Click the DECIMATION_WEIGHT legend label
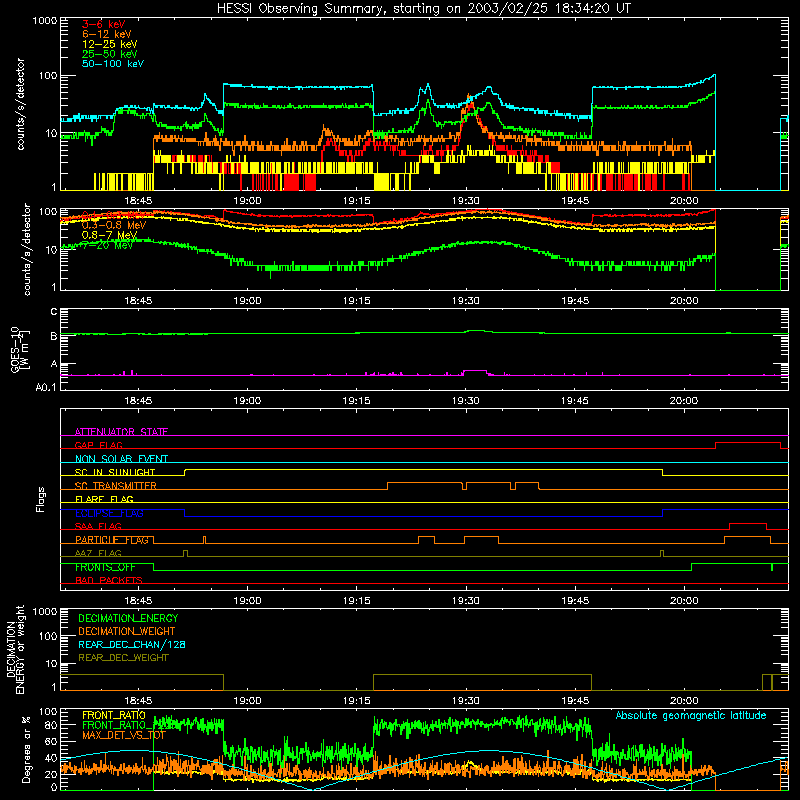The height and width of the screenshot is (800, 800). click(127, 631)
